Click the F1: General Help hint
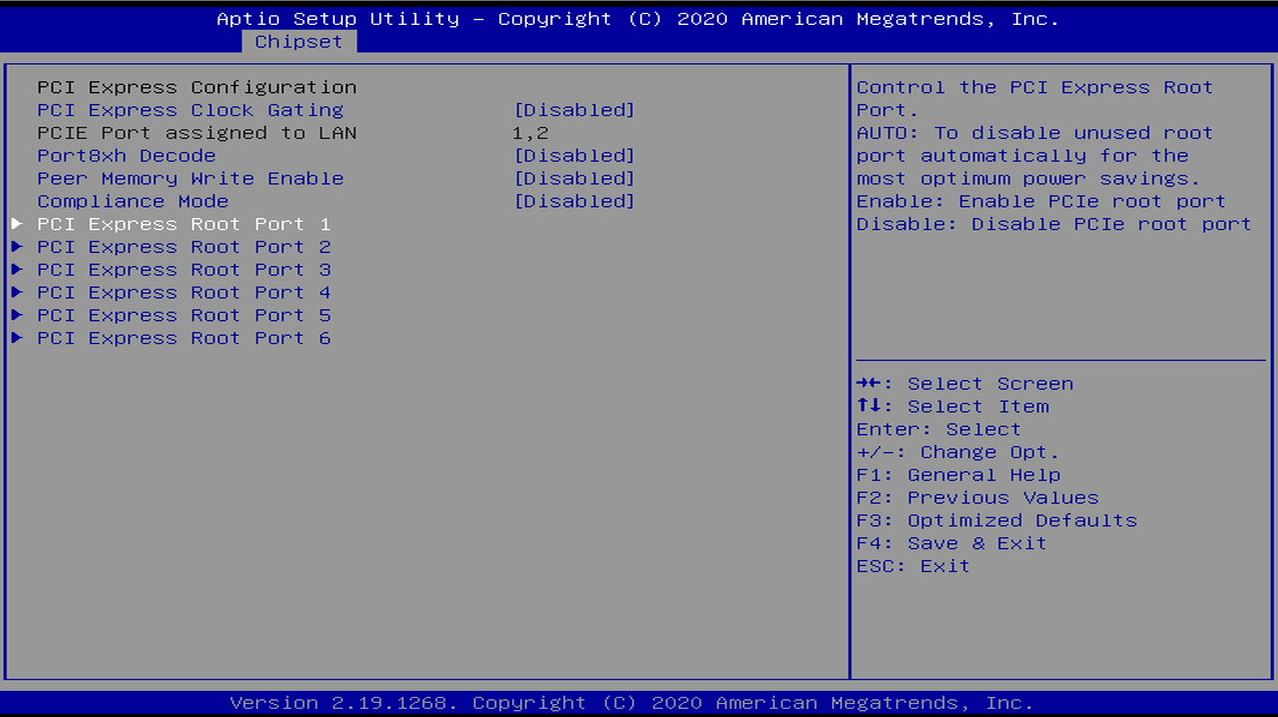 point(958,475)
